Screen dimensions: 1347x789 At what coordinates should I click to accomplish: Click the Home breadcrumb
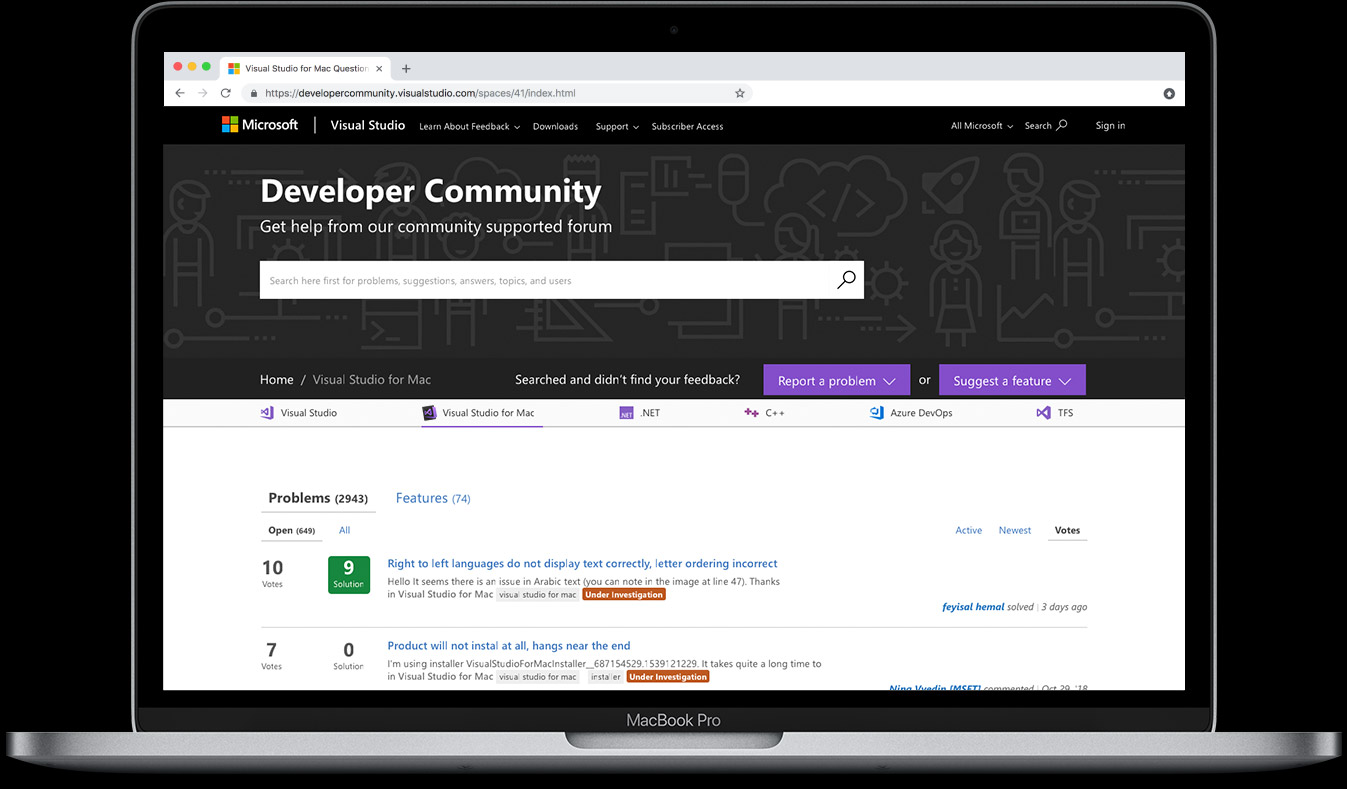[x=277, y=380]
